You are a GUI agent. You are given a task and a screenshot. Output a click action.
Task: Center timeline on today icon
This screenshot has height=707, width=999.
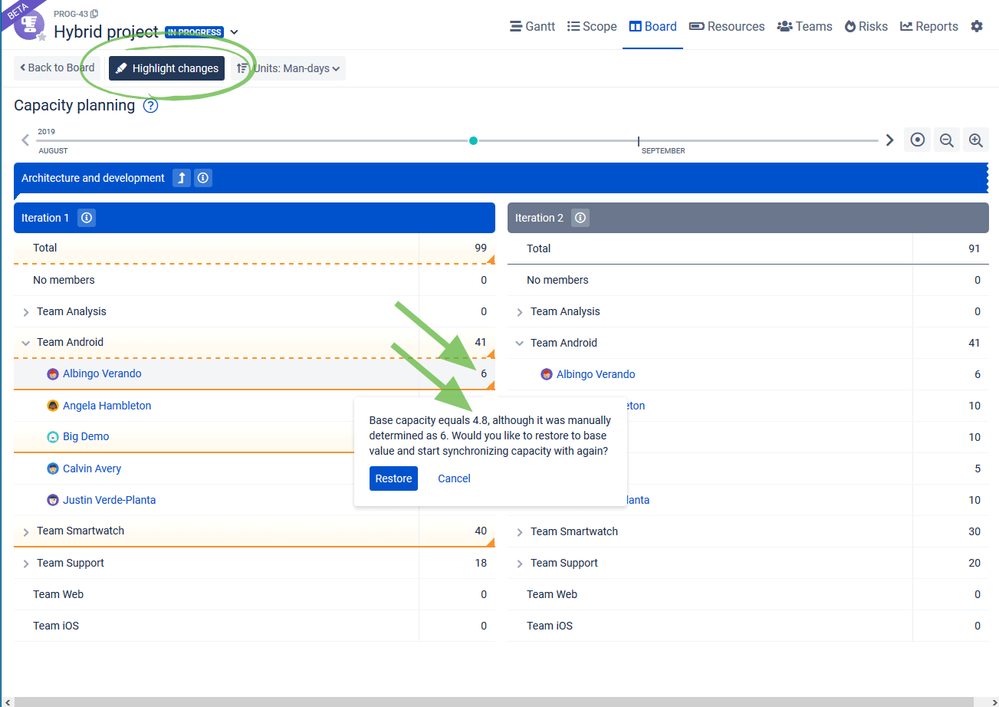(917, 140)
